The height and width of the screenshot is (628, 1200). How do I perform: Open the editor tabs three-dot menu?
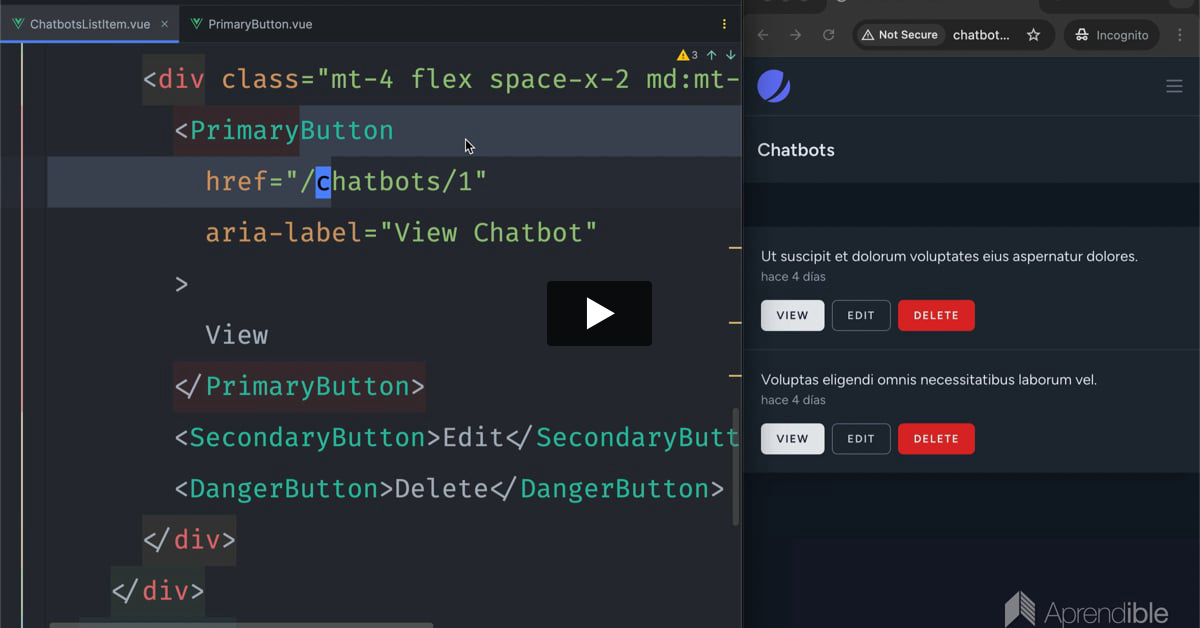click(x=725, y=24)
